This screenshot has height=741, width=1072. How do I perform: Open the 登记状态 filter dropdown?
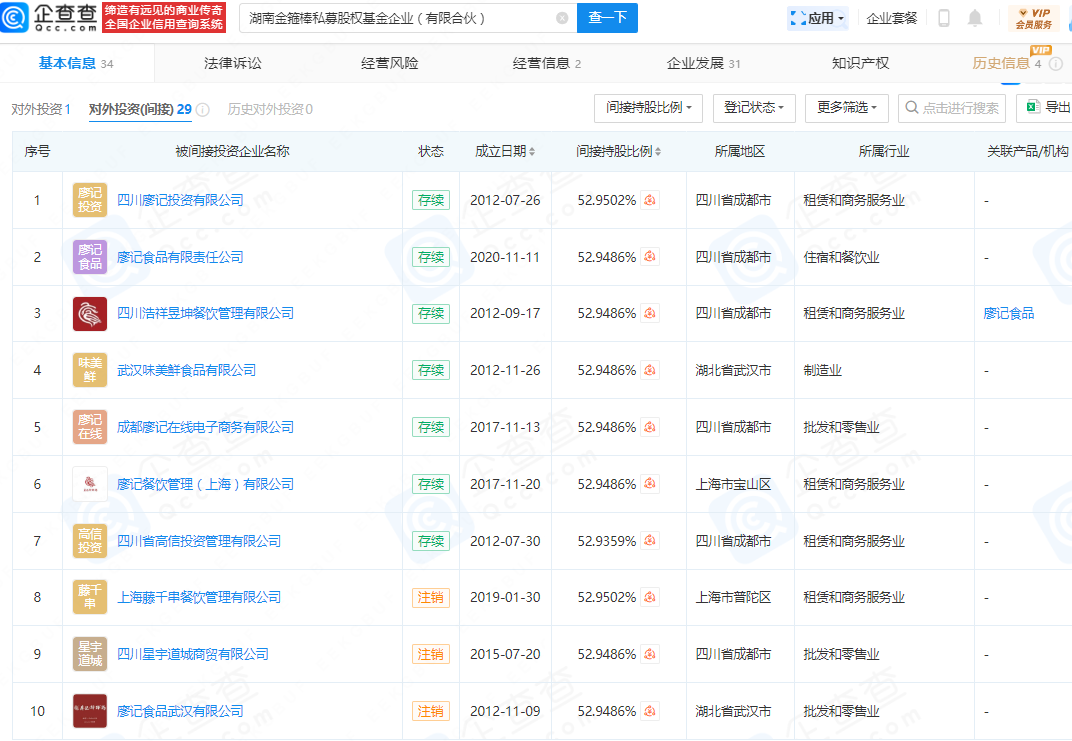click(x=754, y=108)
